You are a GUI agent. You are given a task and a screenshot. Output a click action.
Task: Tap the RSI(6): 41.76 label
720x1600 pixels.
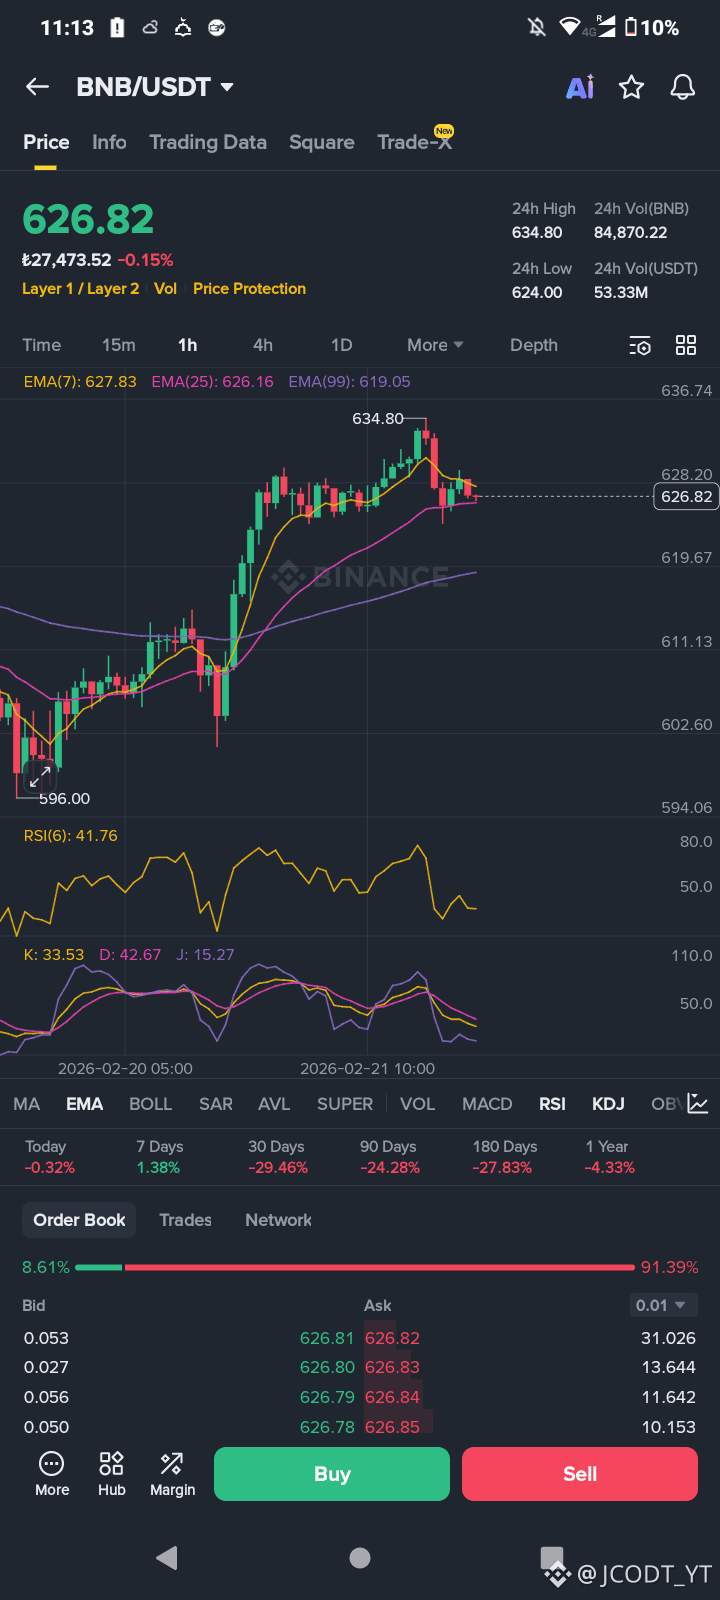(71, 836)
